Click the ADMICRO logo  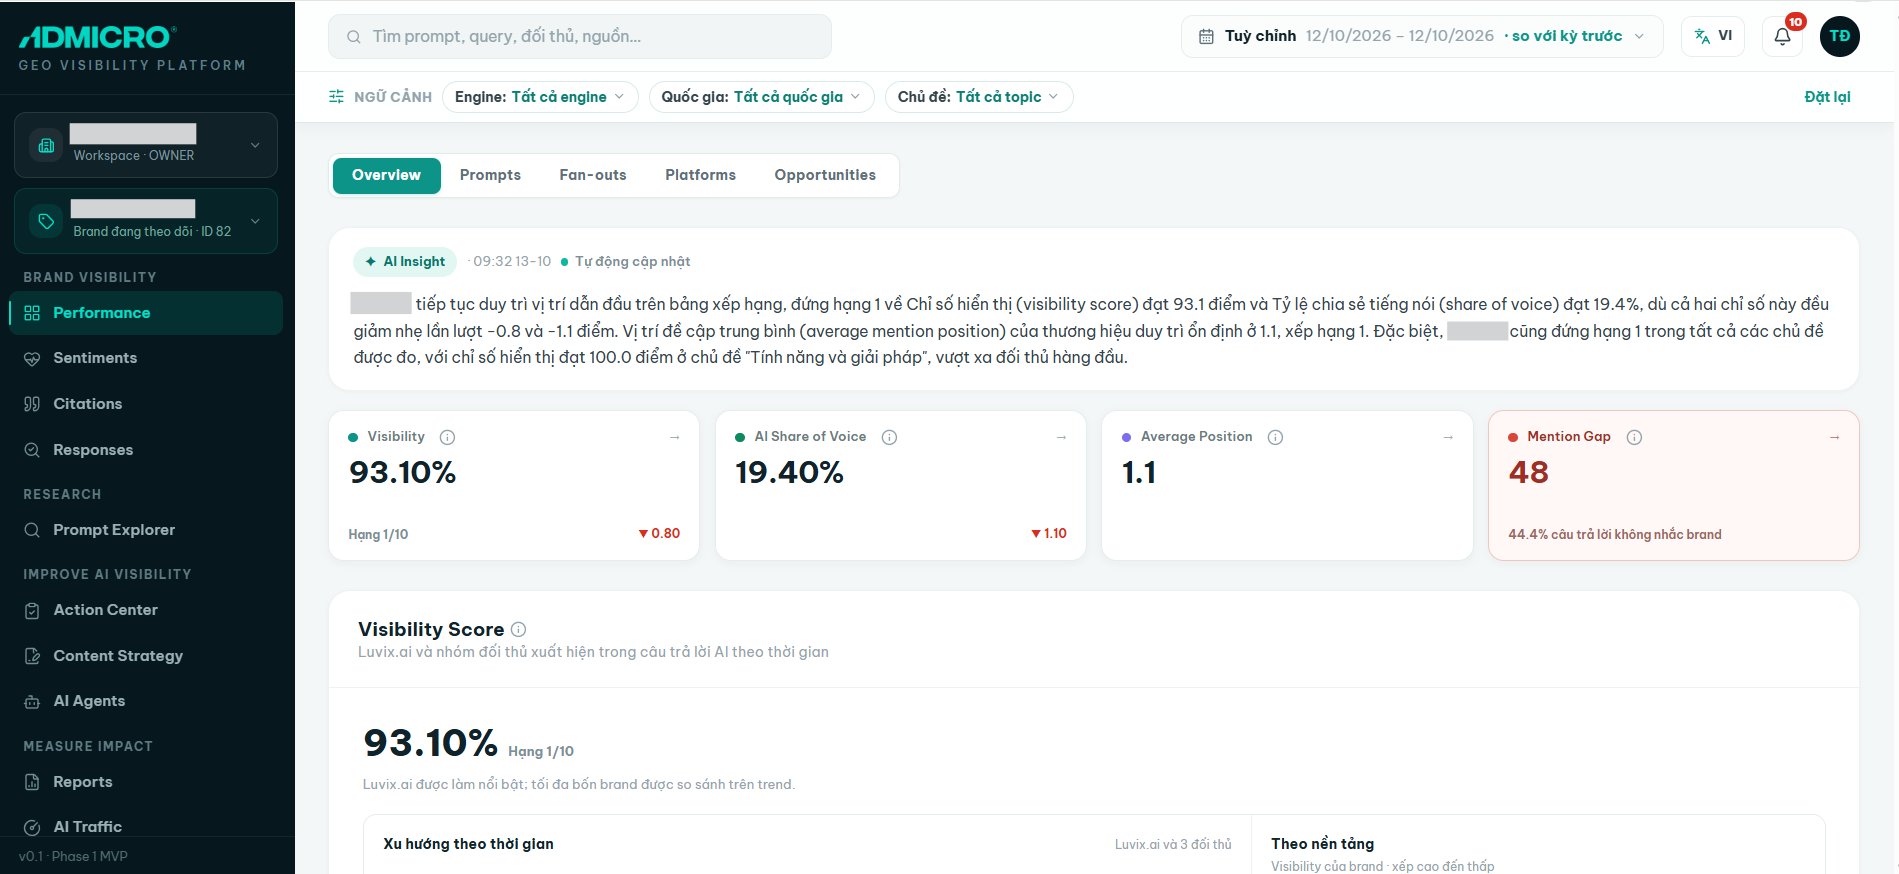pos(98,37)
